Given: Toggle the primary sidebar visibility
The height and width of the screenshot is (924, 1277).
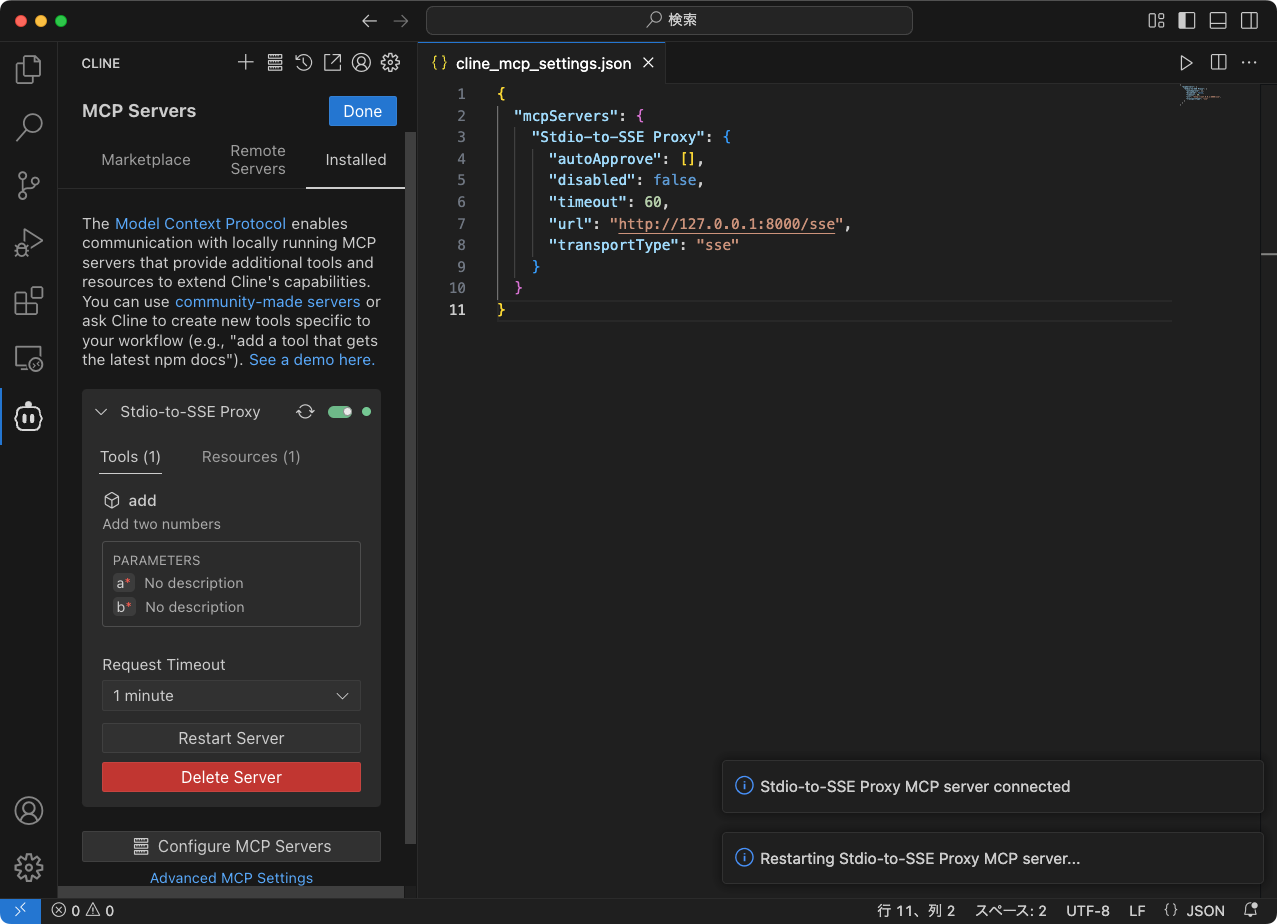Looking at the screenshot, I should (1186, 20).
